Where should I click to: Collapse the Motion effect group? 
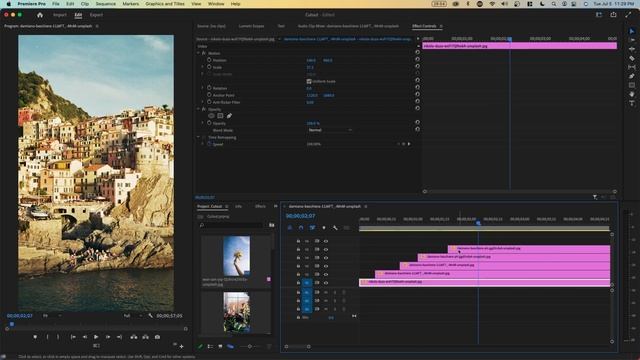[x=198, y=53]
